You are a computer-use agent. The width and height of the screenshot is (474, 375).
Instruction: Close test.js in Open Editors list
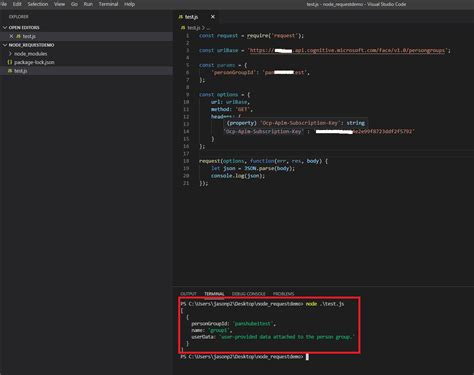click(x=11, y=36)
